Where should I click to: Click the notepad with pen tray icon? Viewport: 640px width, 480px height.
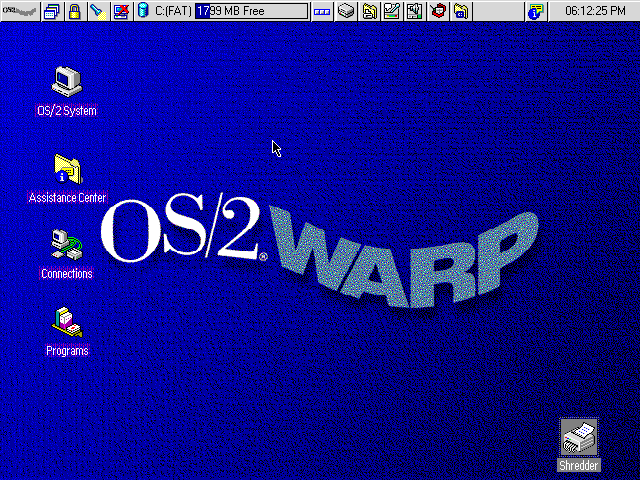[392, 11]
